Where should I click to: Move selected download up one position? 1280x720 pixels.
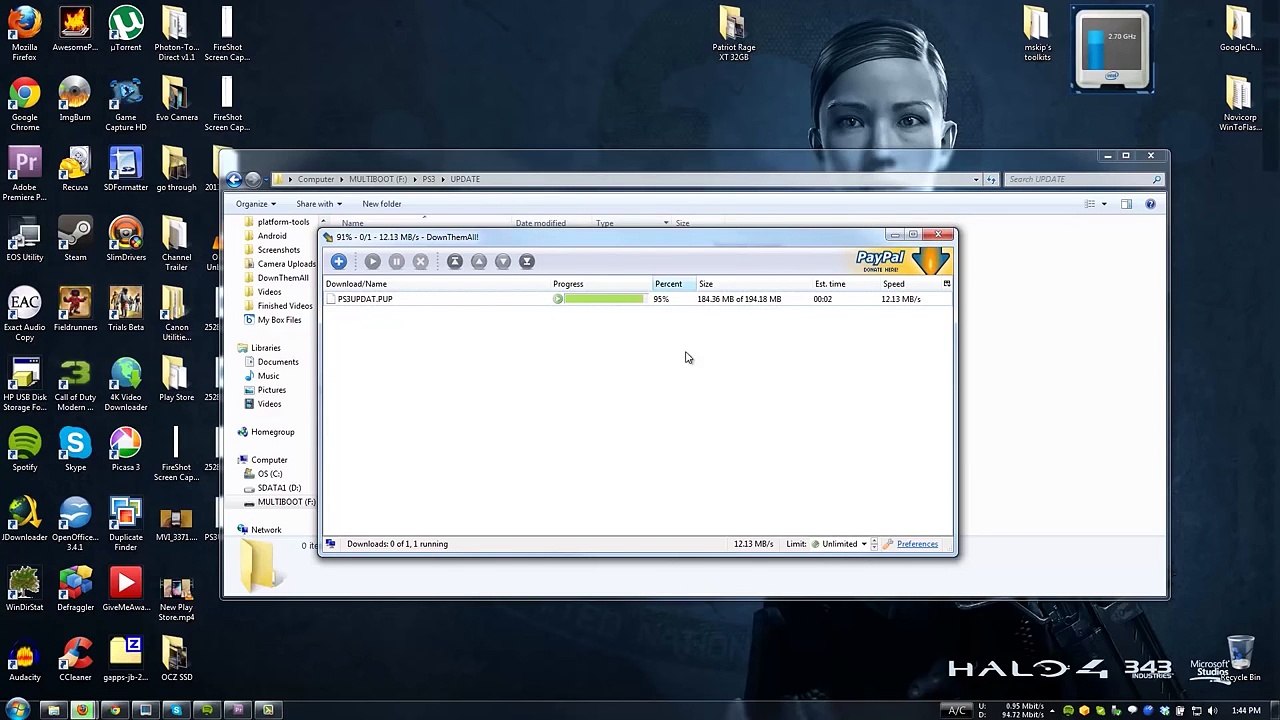pos(479,261)
